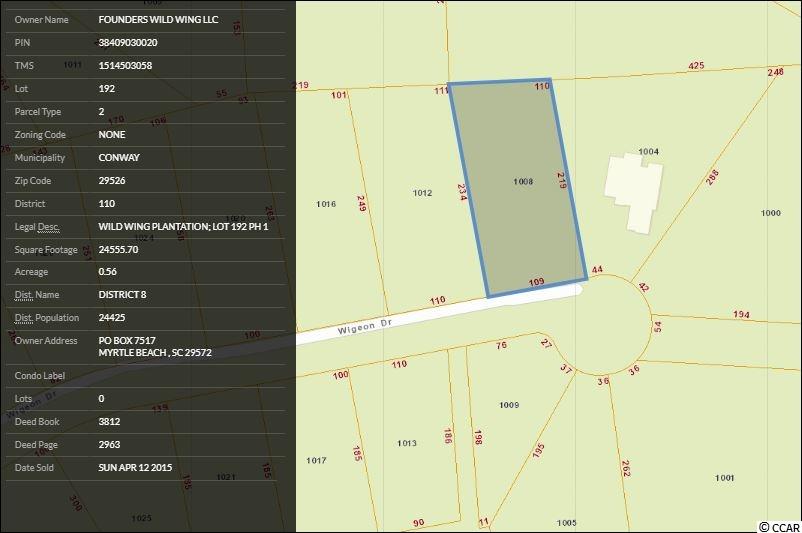
Task: Click the MYRTLE BEACH, SC 29572 address line
Action: click(x=155, y=353)
